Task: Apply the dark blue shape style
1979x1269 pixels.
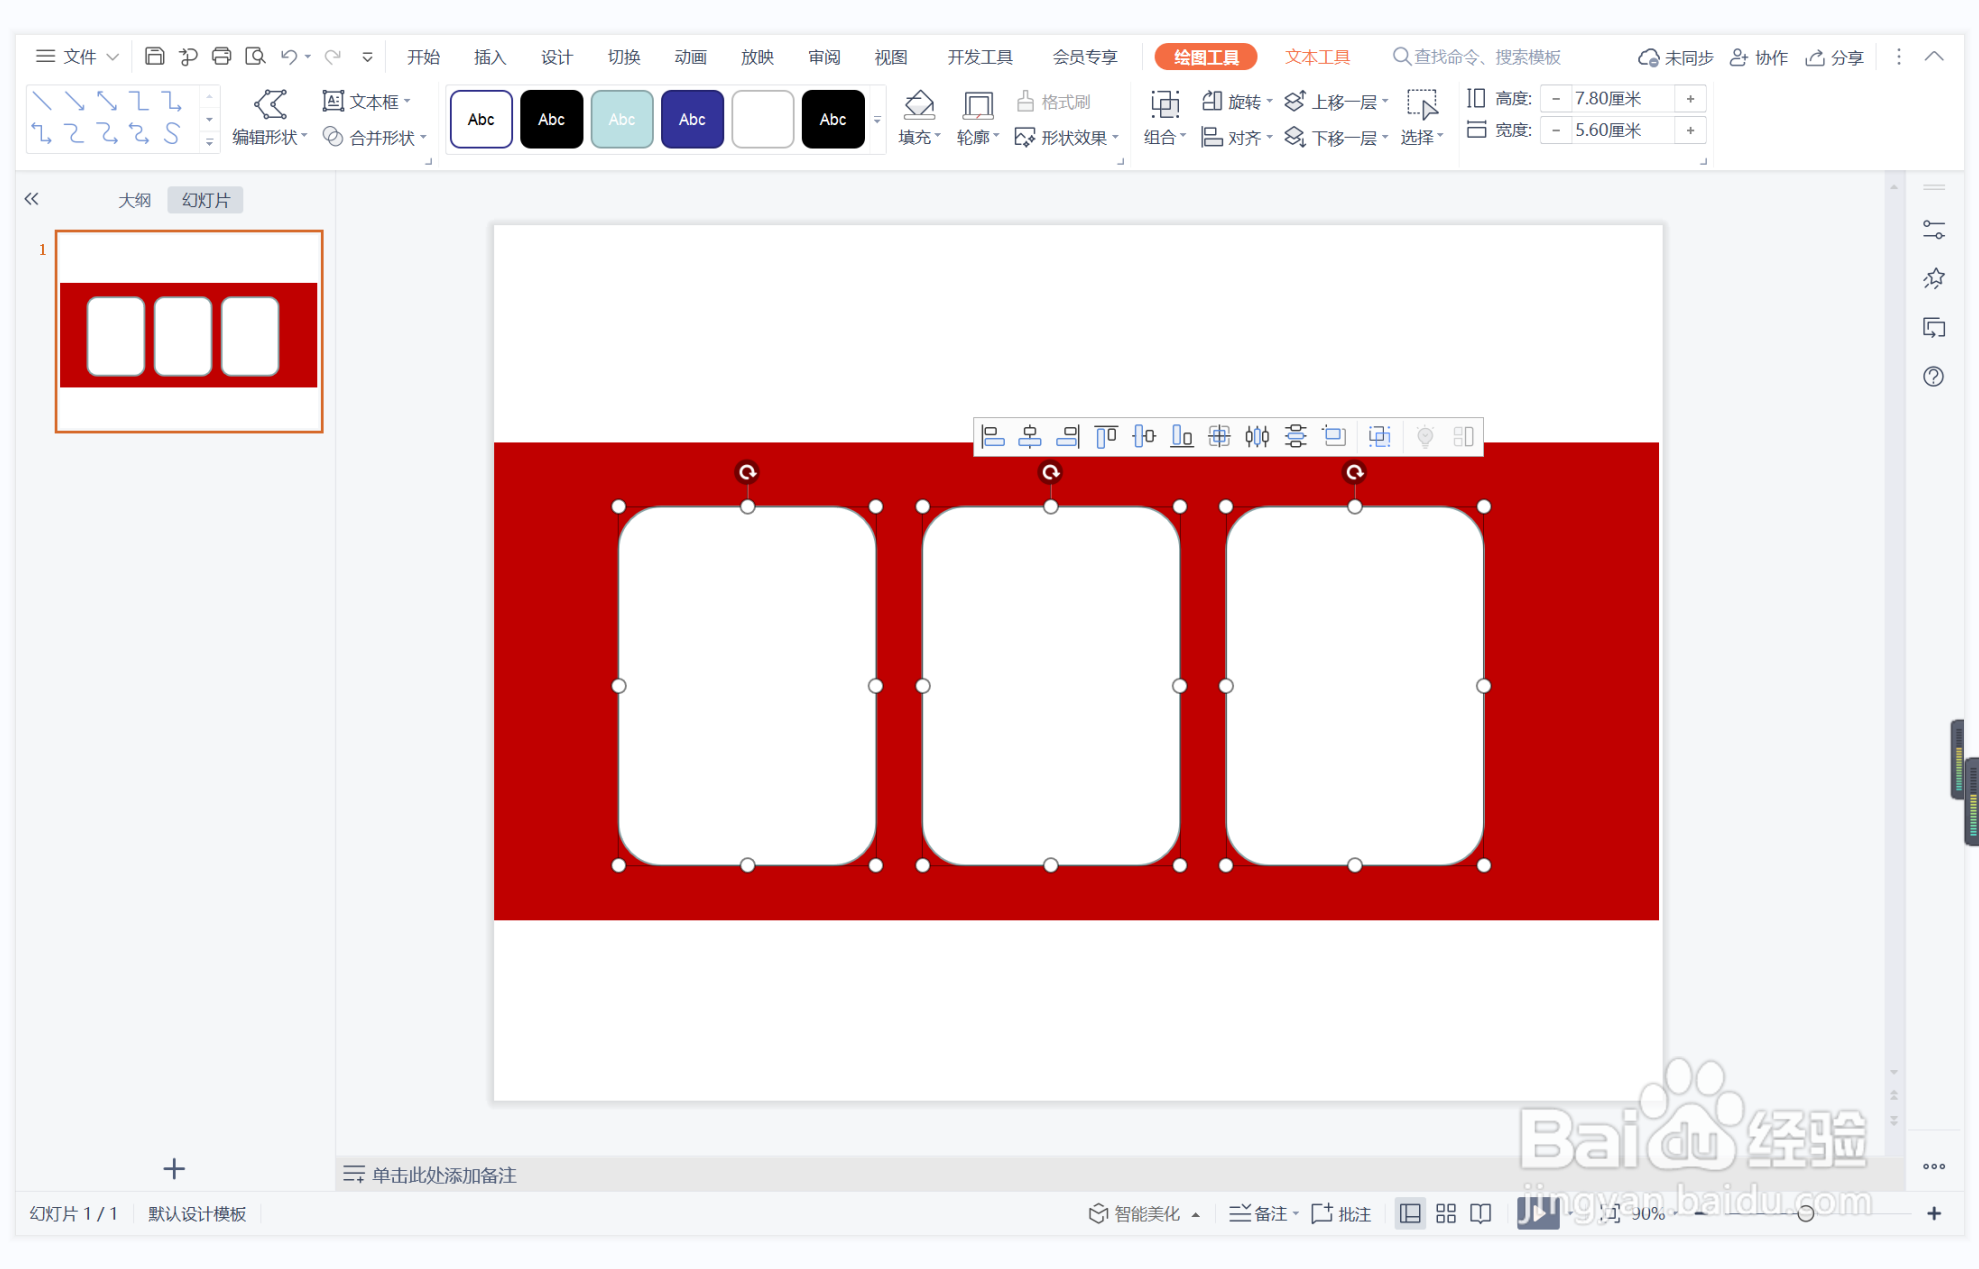Action: (x=692, y=119)
